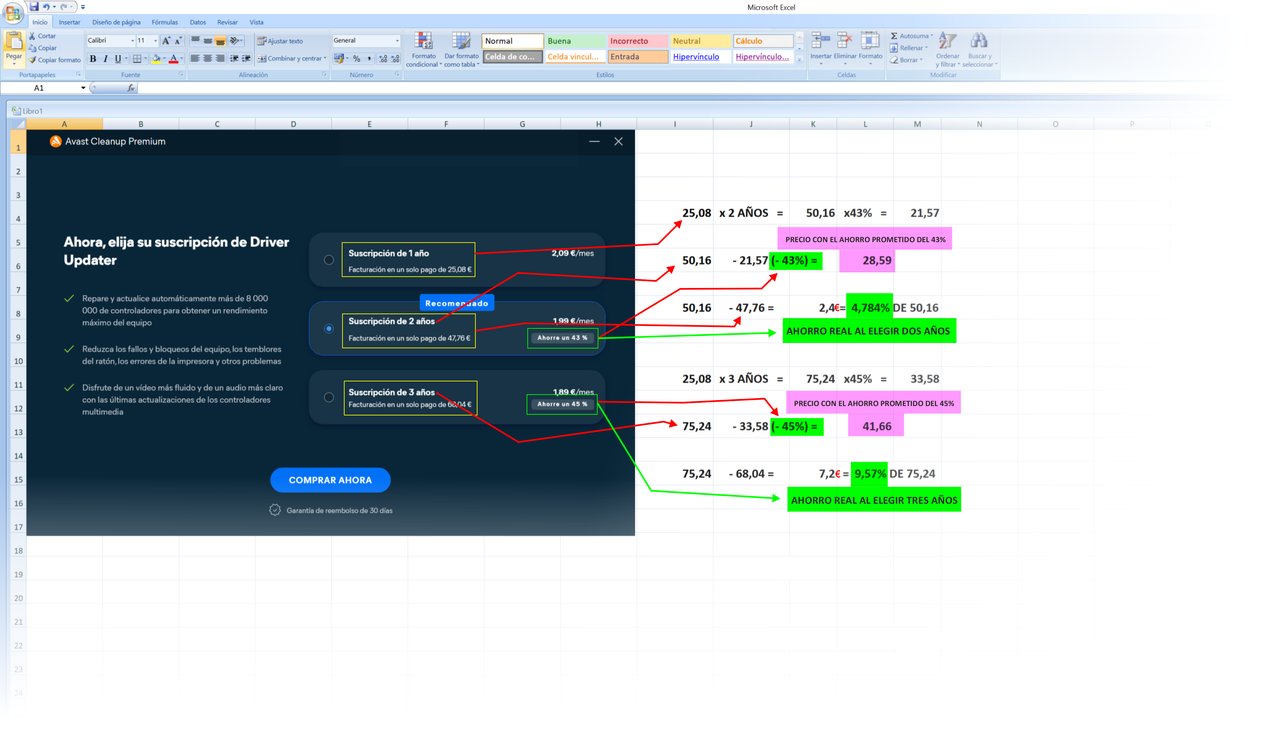Increase font size with the large A icon
Image resolution: width=1280 pixels, height=755 pixels.
(x=166, y=41)
